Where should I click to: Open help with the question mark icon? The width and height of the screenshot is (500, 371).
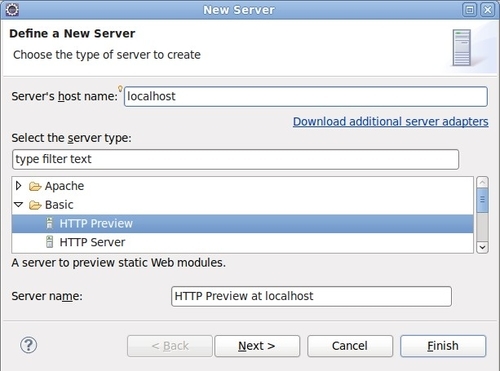click(x=29, y=345)
